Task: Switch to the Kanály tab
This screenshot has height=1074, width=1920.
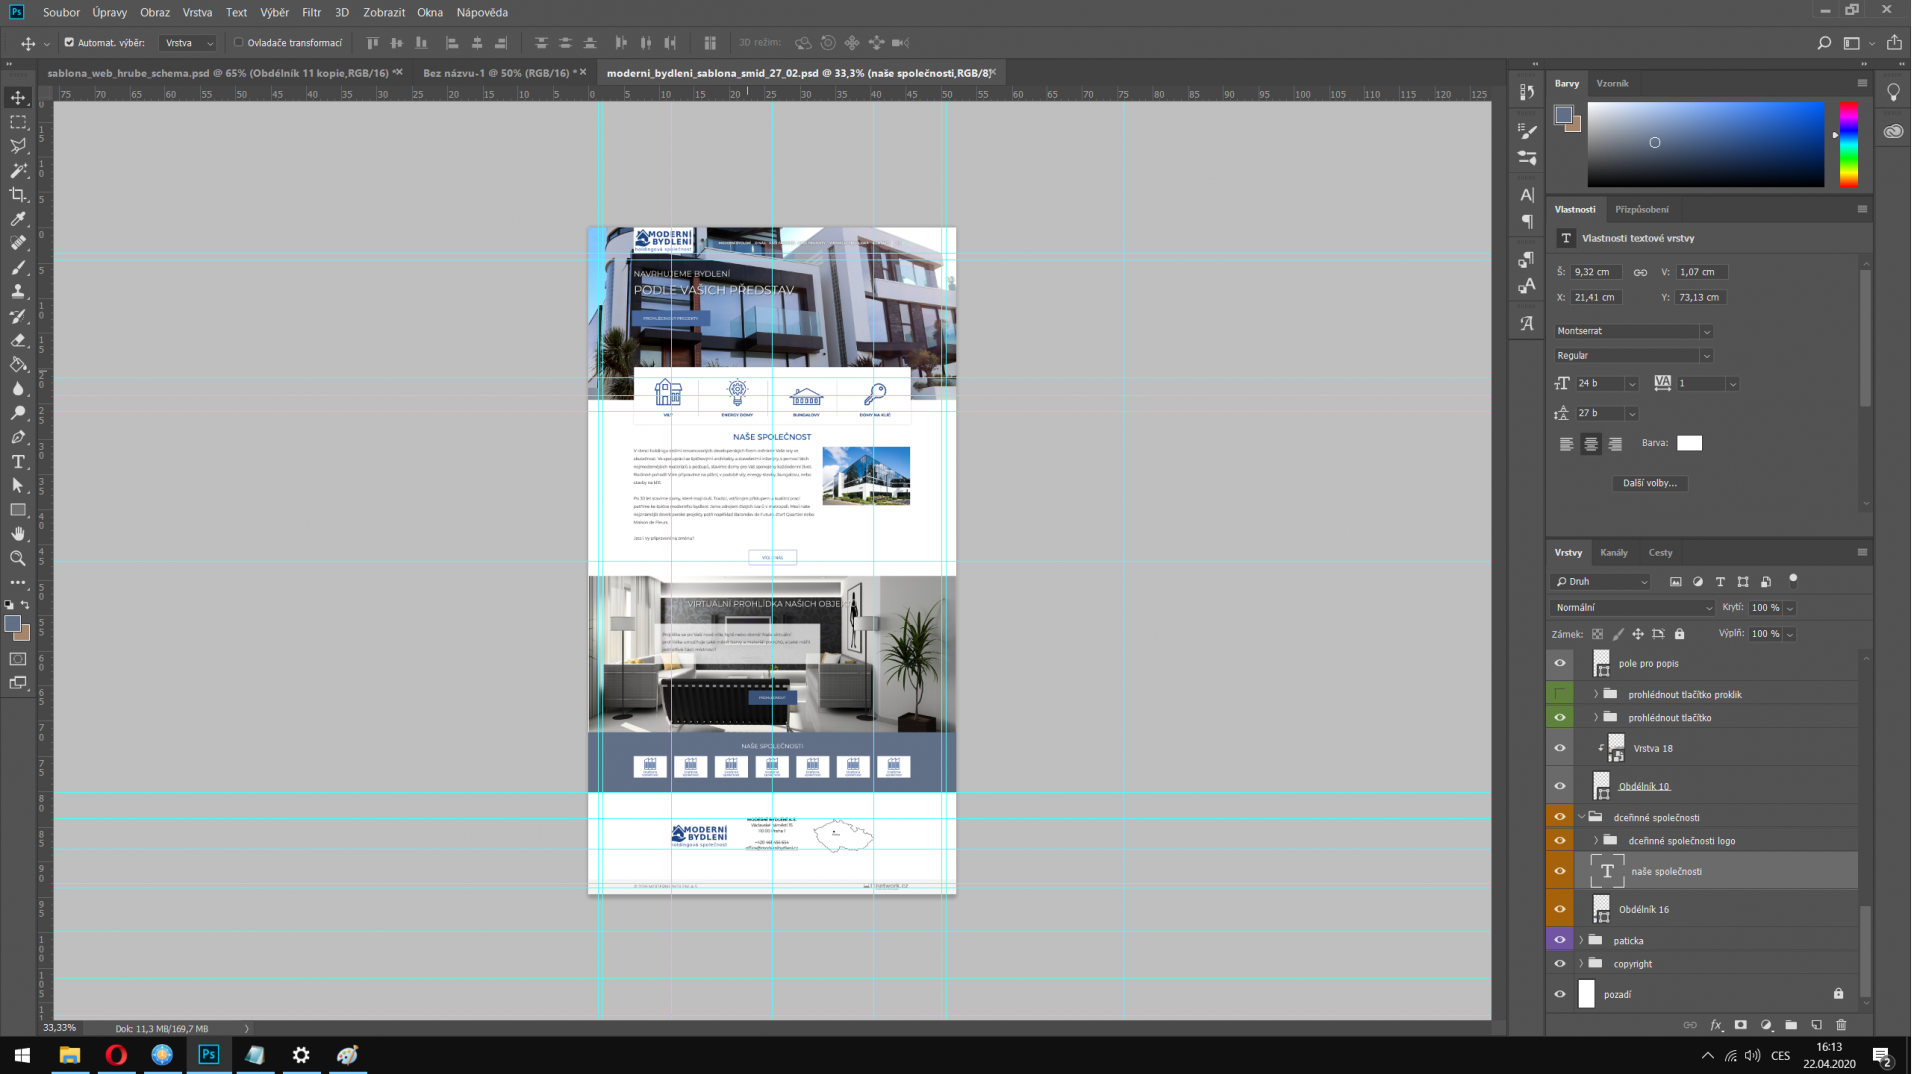Action: [x=1613, y=552]
